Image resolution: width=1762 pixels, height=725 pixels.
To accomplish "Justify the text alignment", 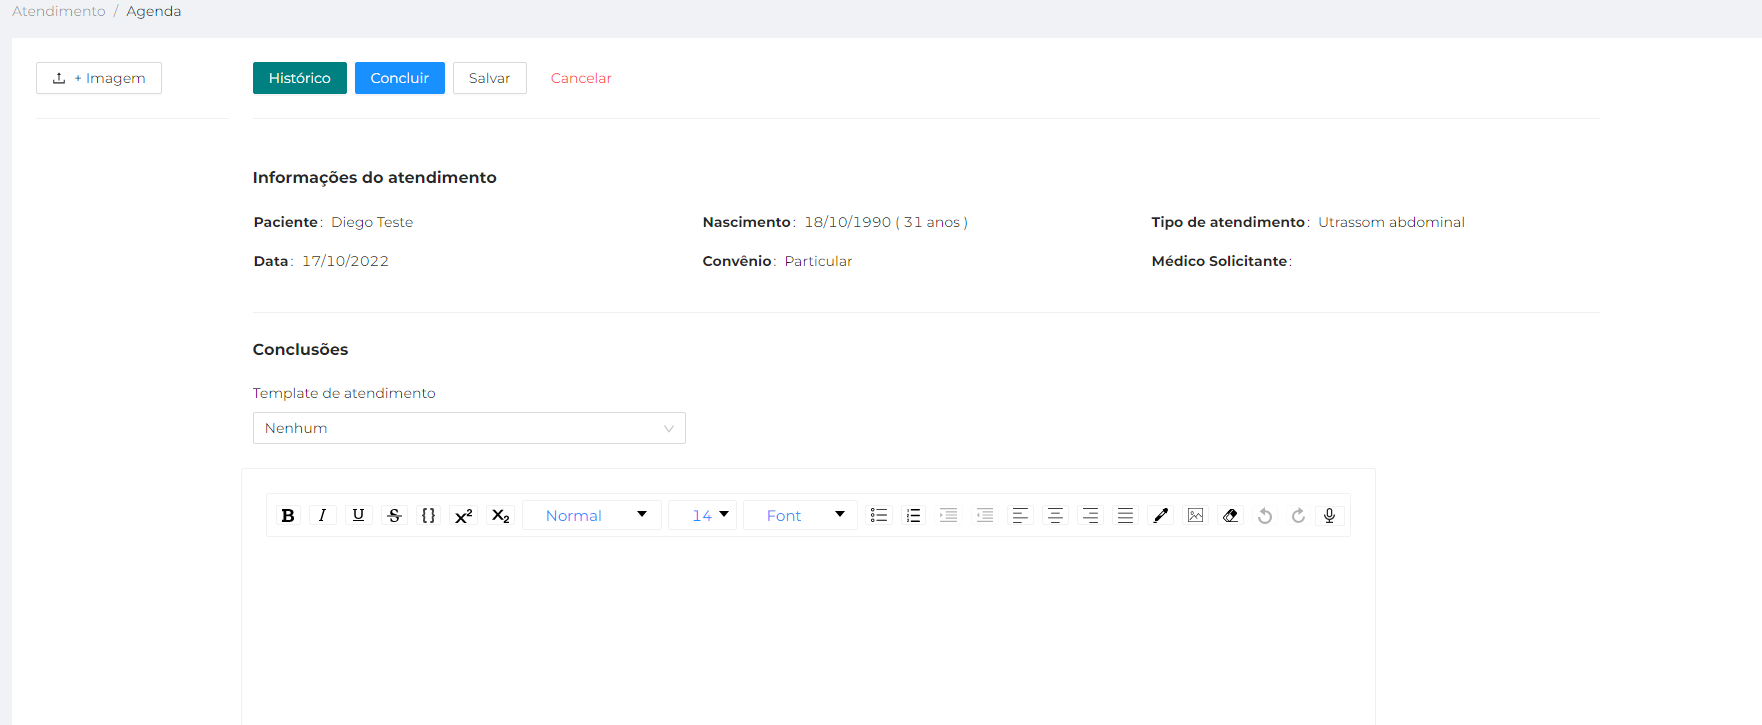I will [x=1125, y=516].
